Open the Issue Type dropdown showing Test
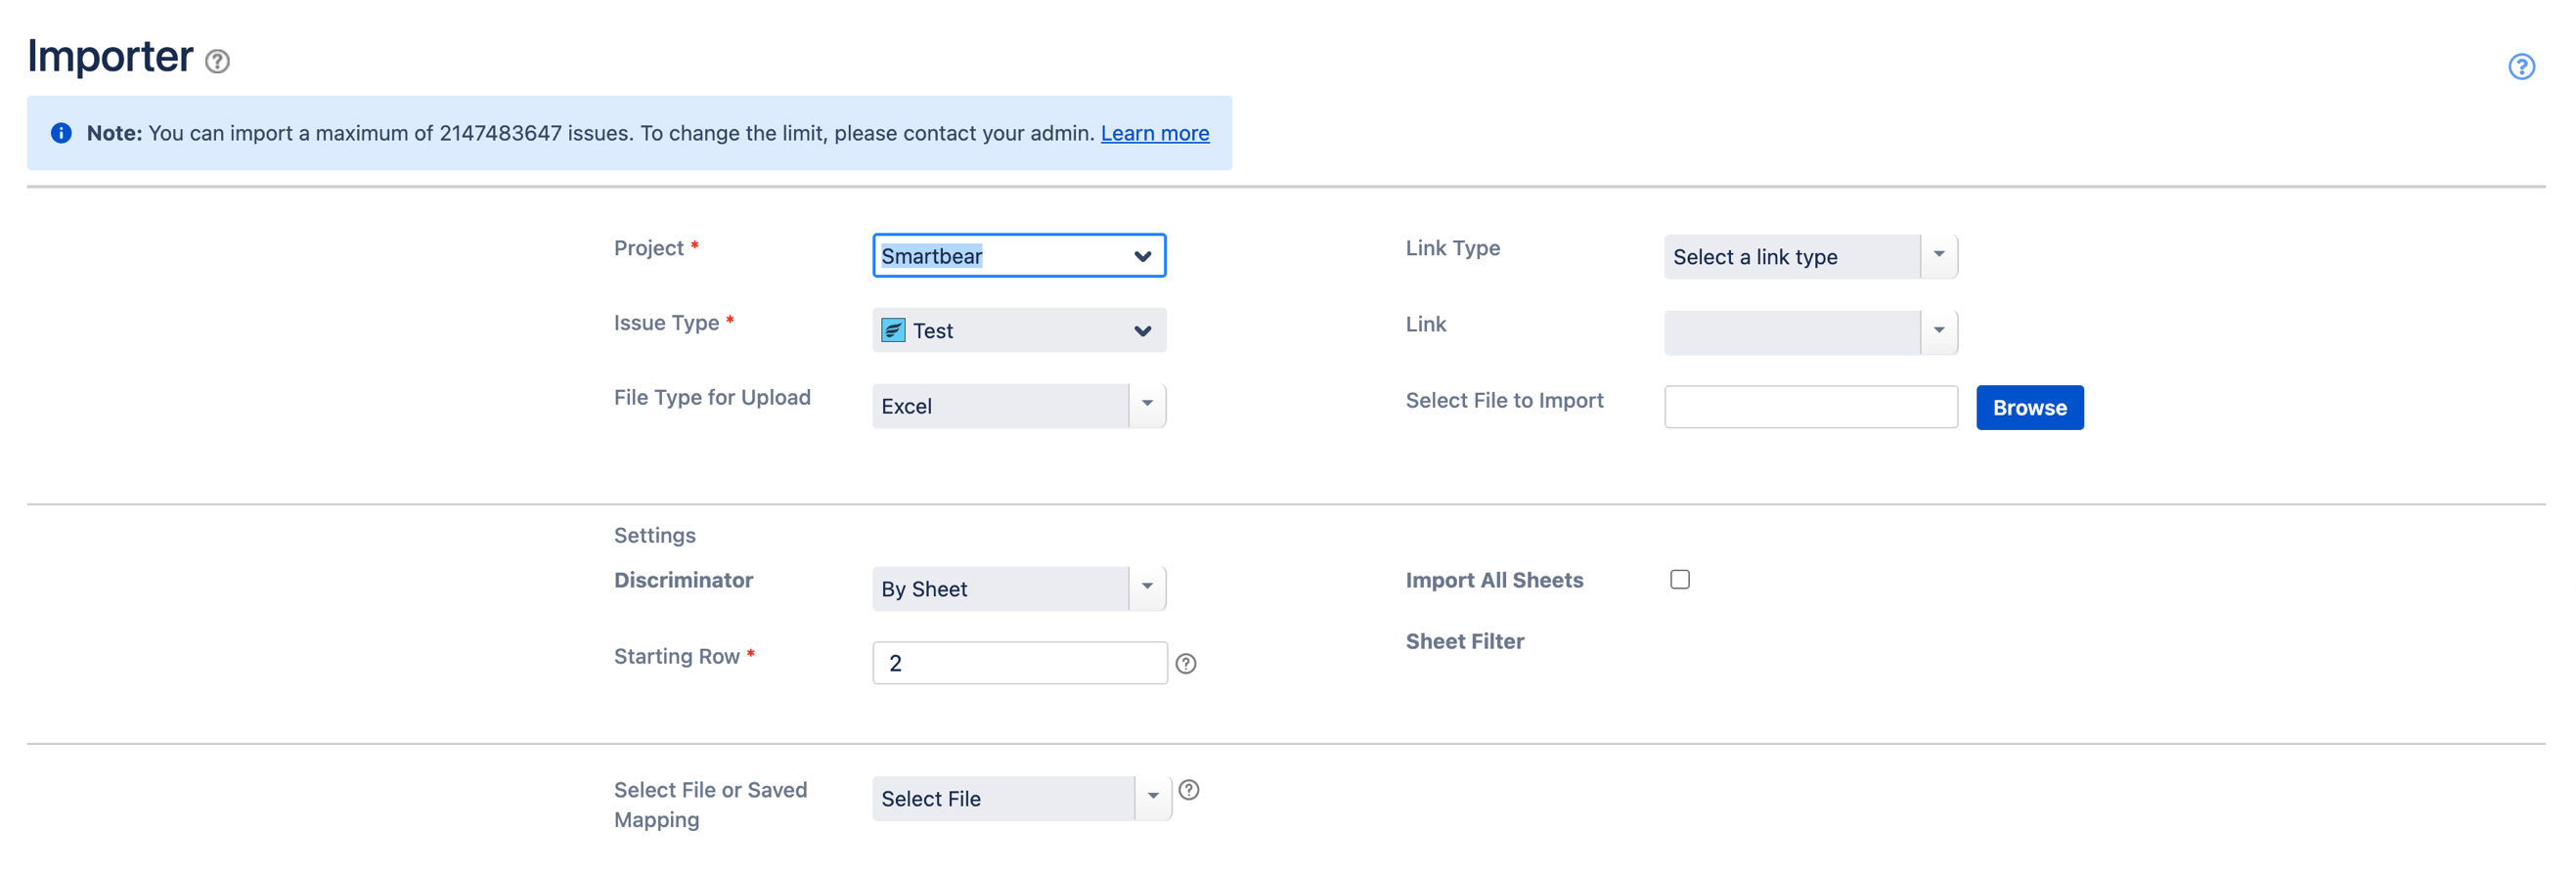2576x872 pixels. coord(1019,331)
